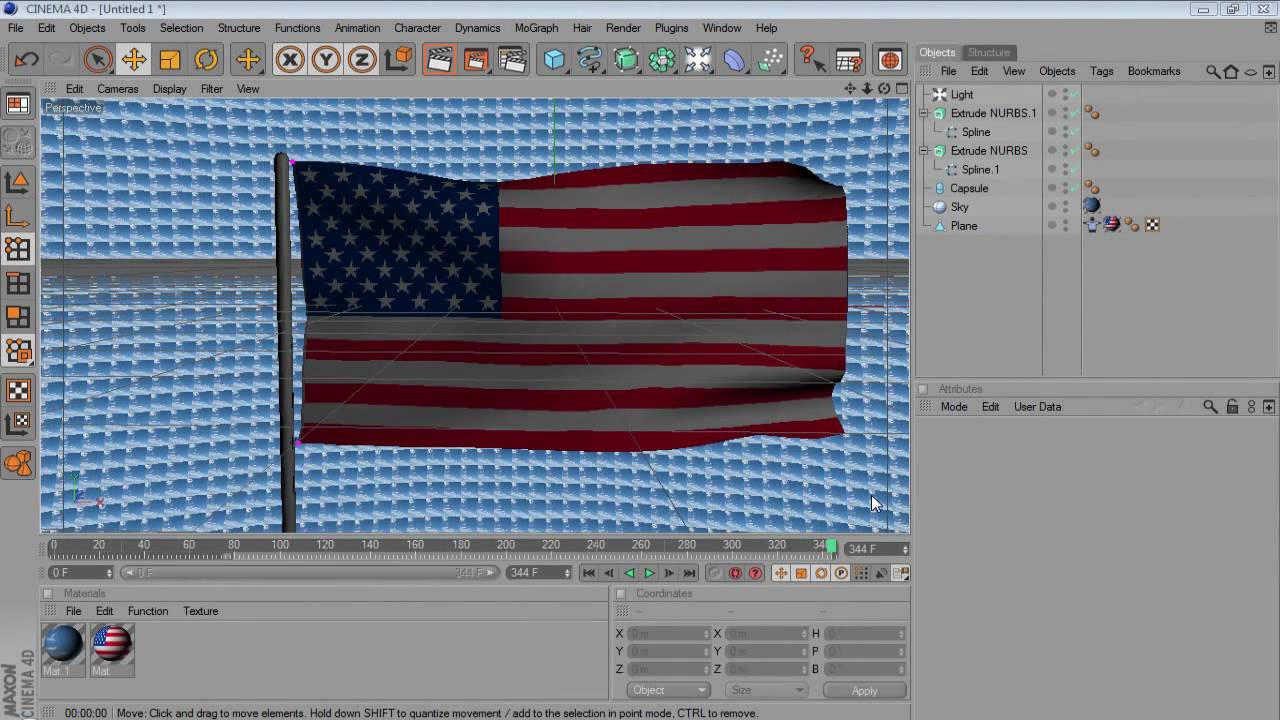Screen dimensions: 1280x720
Task: Select the Live Selection tool
Action: pyautogui.click(x=98, y=60)
